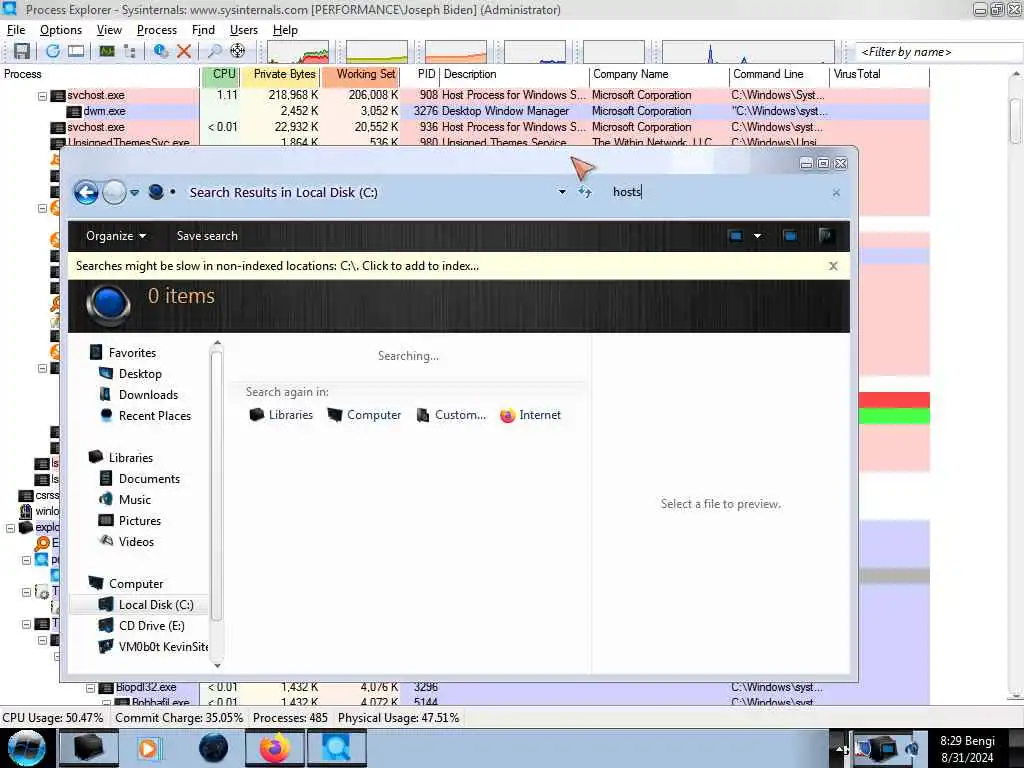Click the Back arrow in the search window
Viewport: 1024px width, 768px height.
[x=86, y=193]
